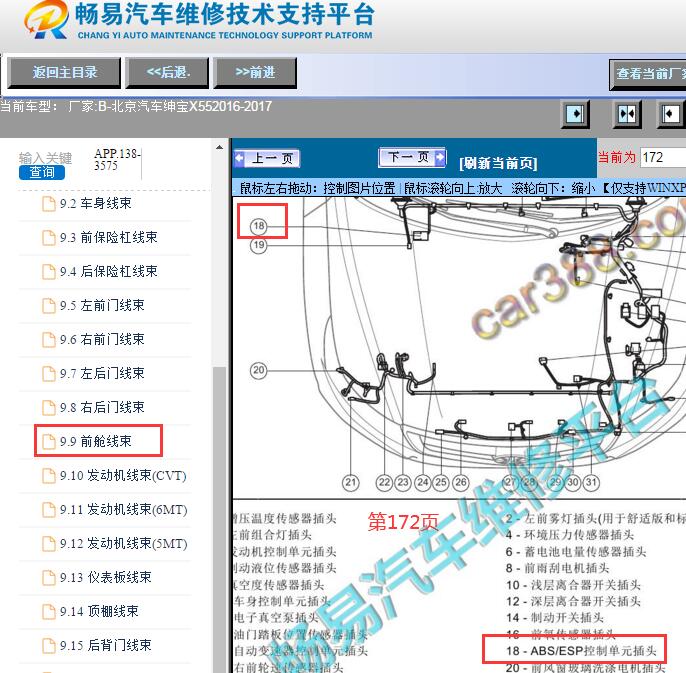The image size is (686, 673).
Task: Click the 刷新当前页 link
Action: point(498,163)
